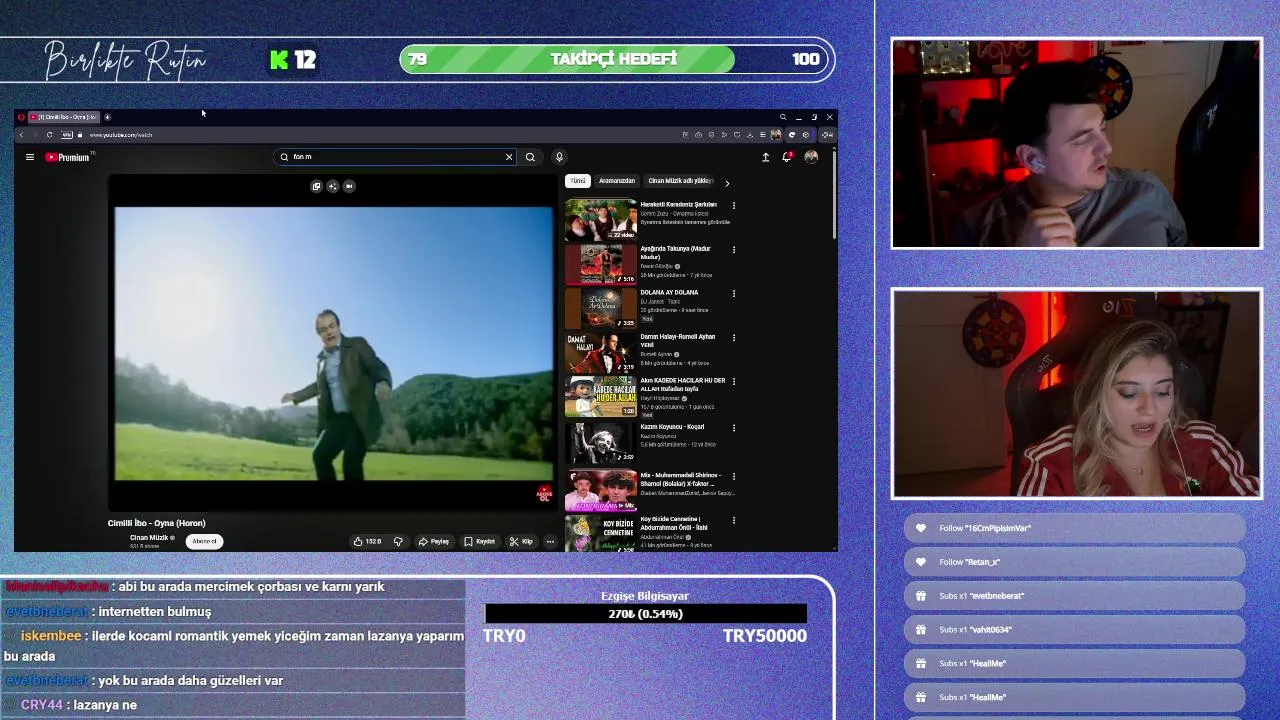Image resolution: width=1280 pixels, height=720 pixels.
Task: Click the Klip clip button
Action: coord(521,541)
